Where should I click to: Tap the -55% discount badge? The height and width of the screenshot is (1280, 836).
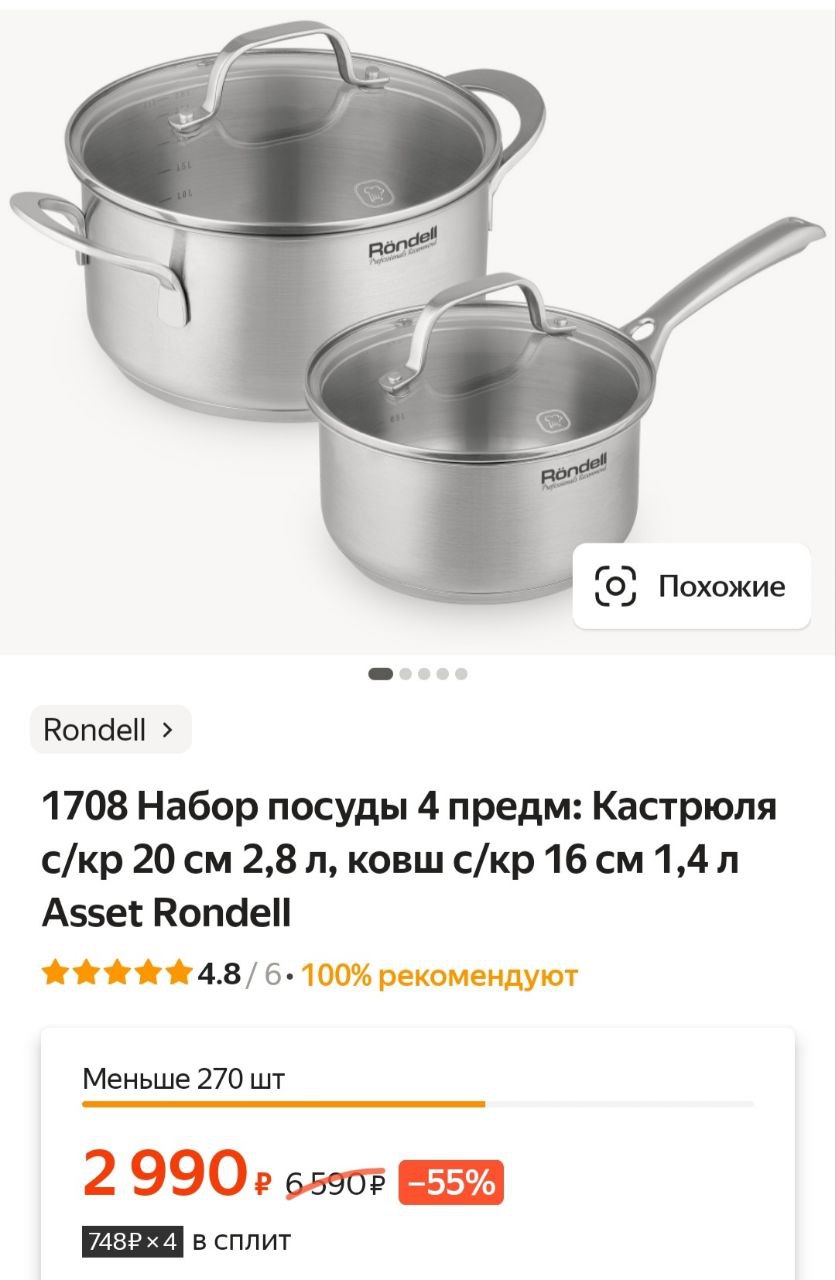point(451,1183)
